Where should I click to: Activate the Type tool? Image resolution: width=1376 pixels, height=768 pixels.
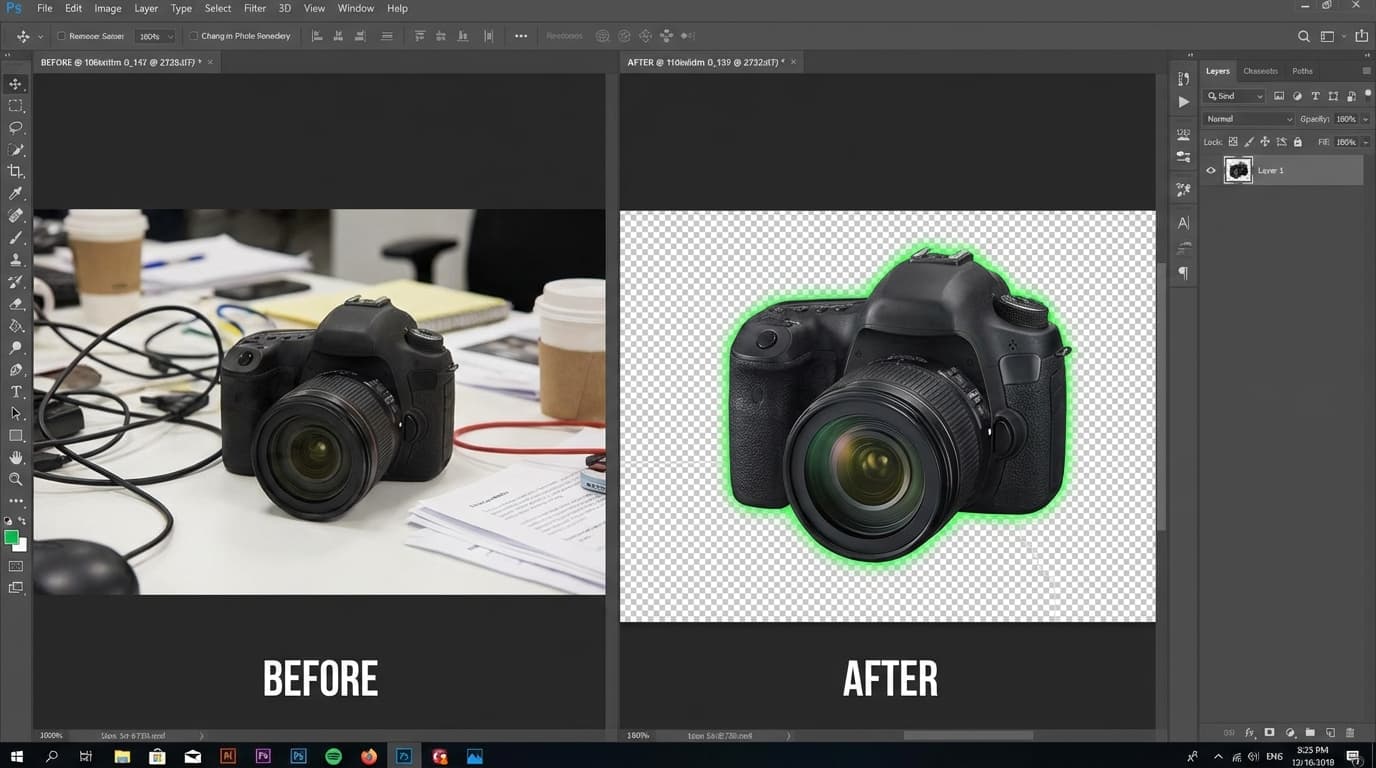click(15, 391)
